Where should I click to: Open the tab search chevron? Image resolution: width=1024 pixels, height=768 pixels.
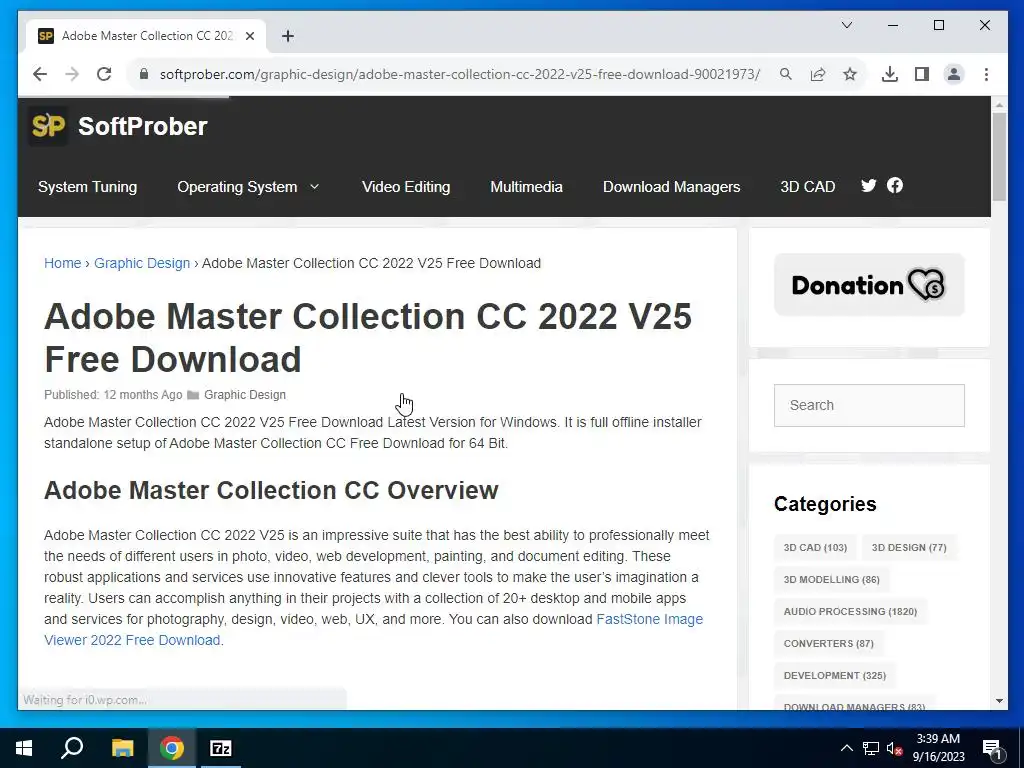(846, 25)
